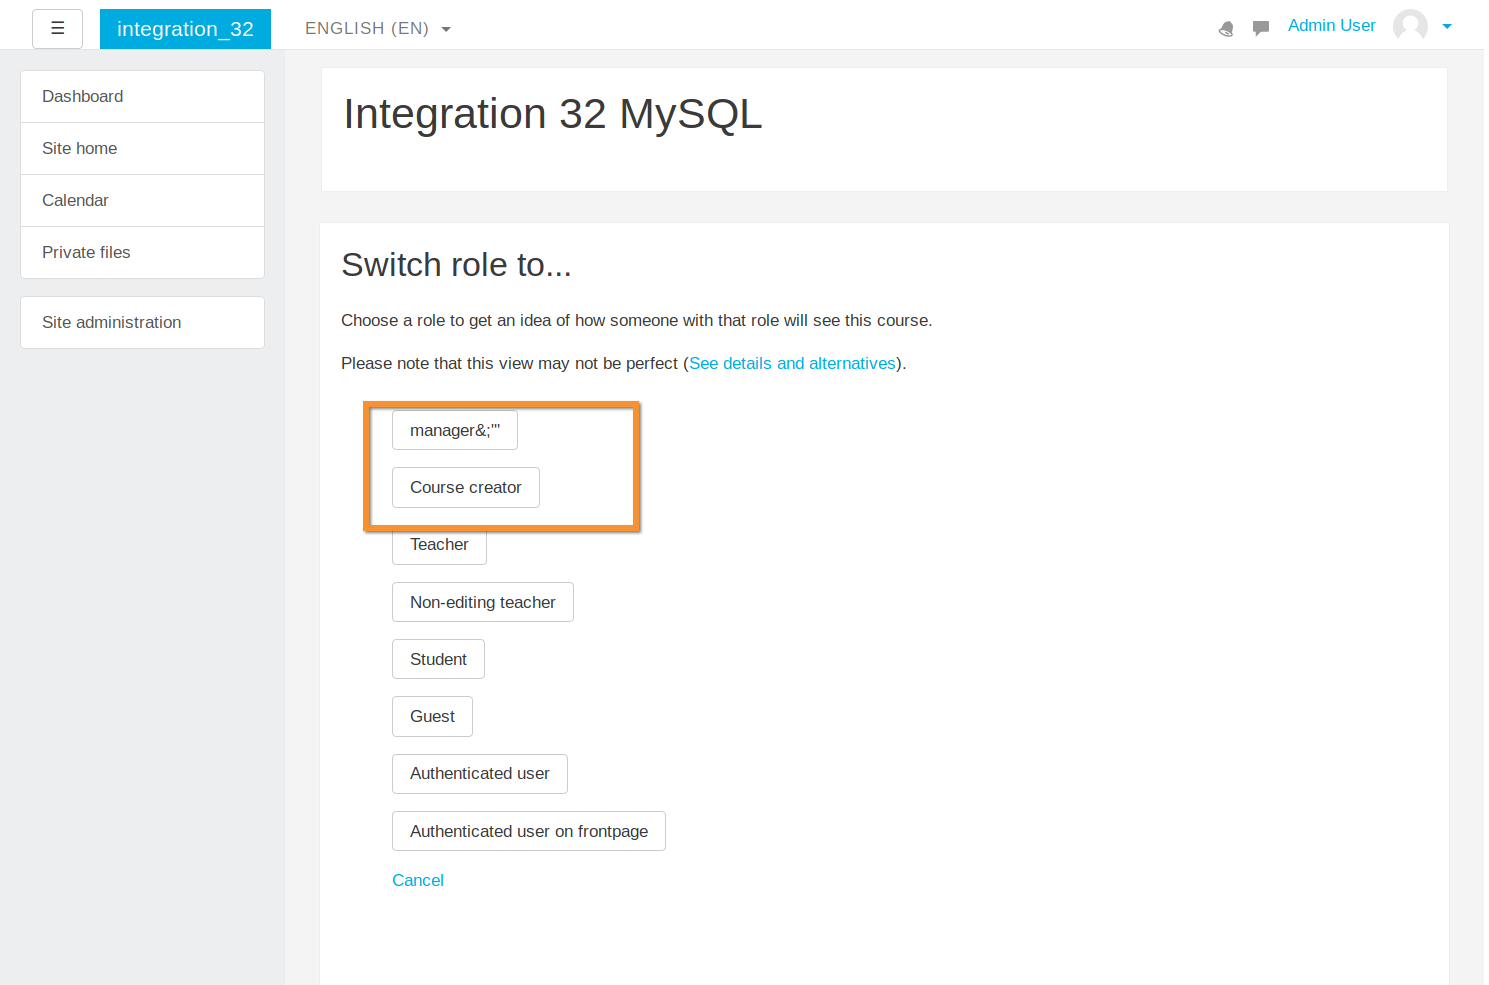
Task: Choose Authenticated user on frontpage role
Action: pyautogui.click(x=529, y=831)
